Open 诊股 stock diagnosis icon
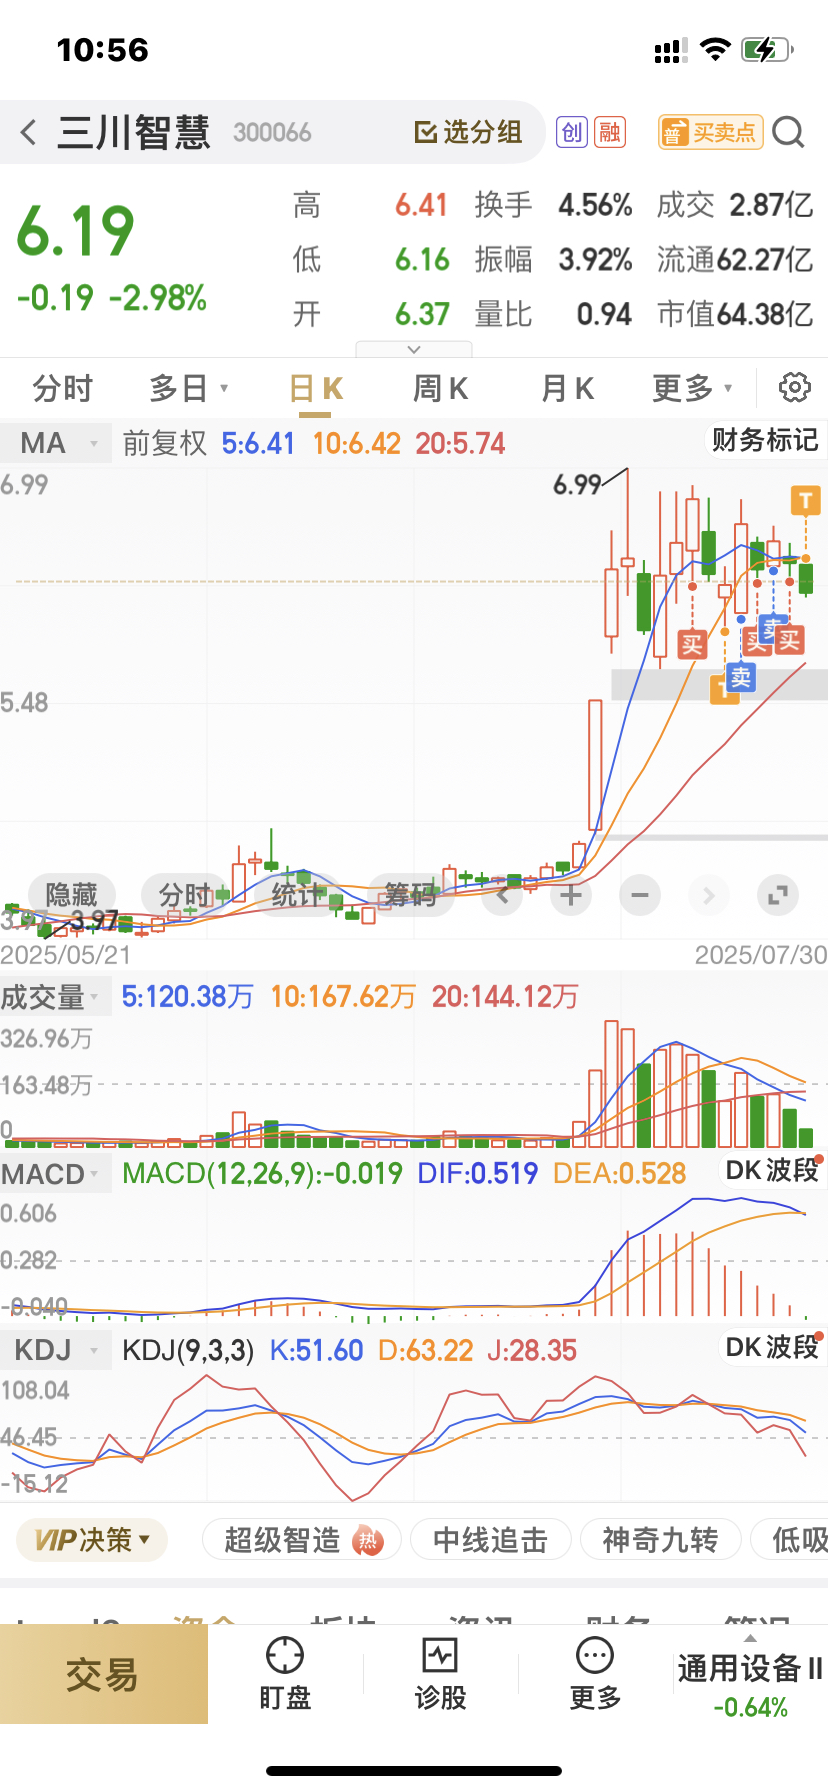The height and width of the screenshot is (1792, 828). tap(440, 1674)
